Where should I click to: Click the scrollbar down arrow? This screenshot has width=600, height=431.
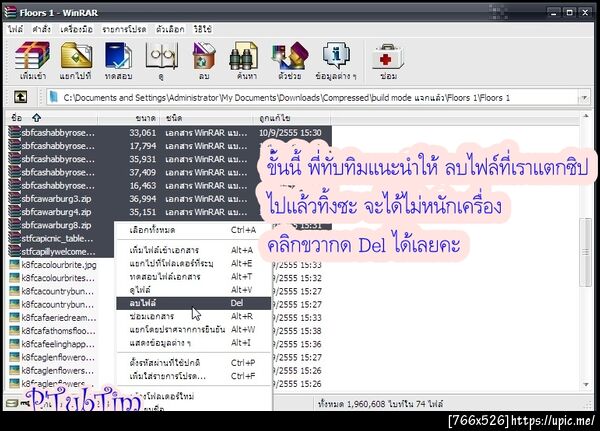point(586,384)
